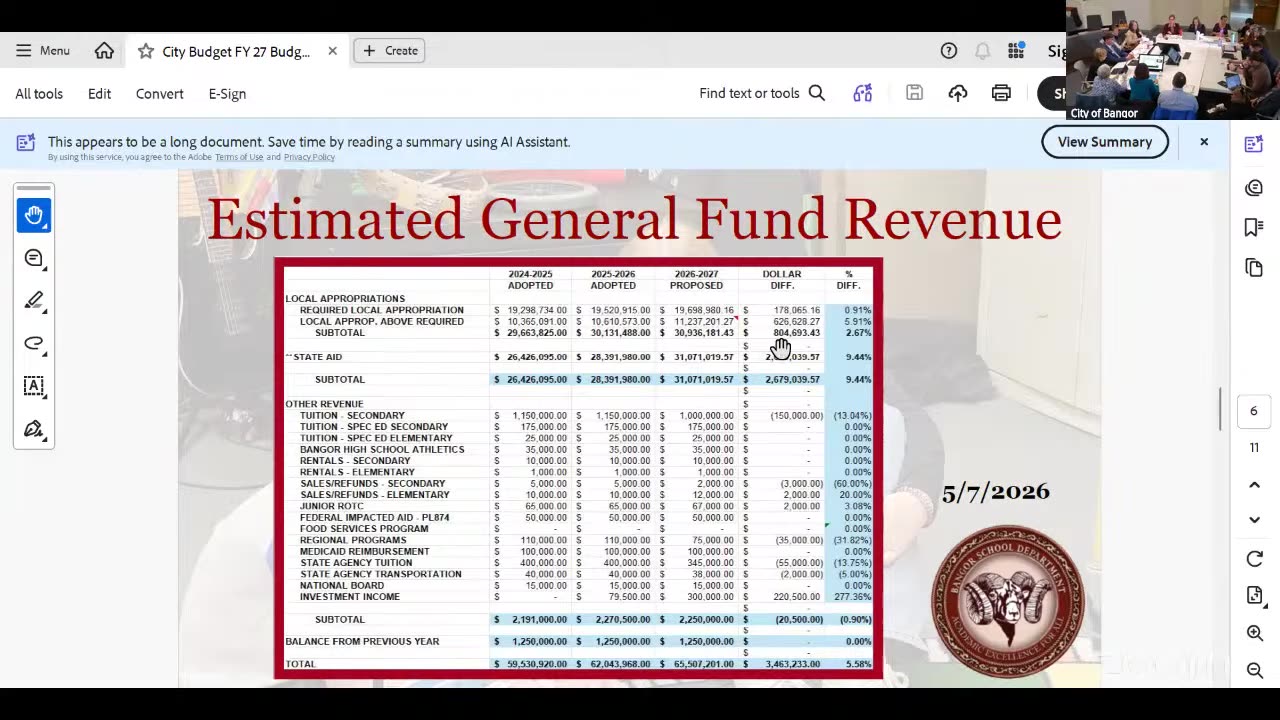
Task: Click the 'INVESTMENT INCOME' row label
Action: pos(350,597)
